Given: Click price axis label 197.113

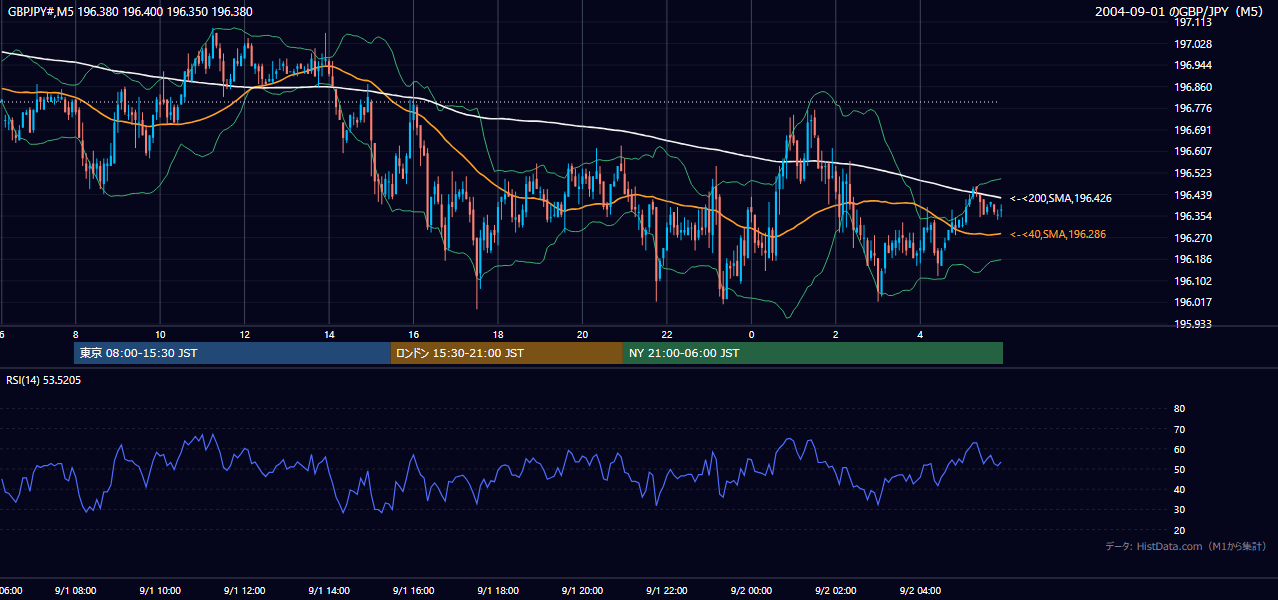Looking at the screenshot, I should point(1193,23).
